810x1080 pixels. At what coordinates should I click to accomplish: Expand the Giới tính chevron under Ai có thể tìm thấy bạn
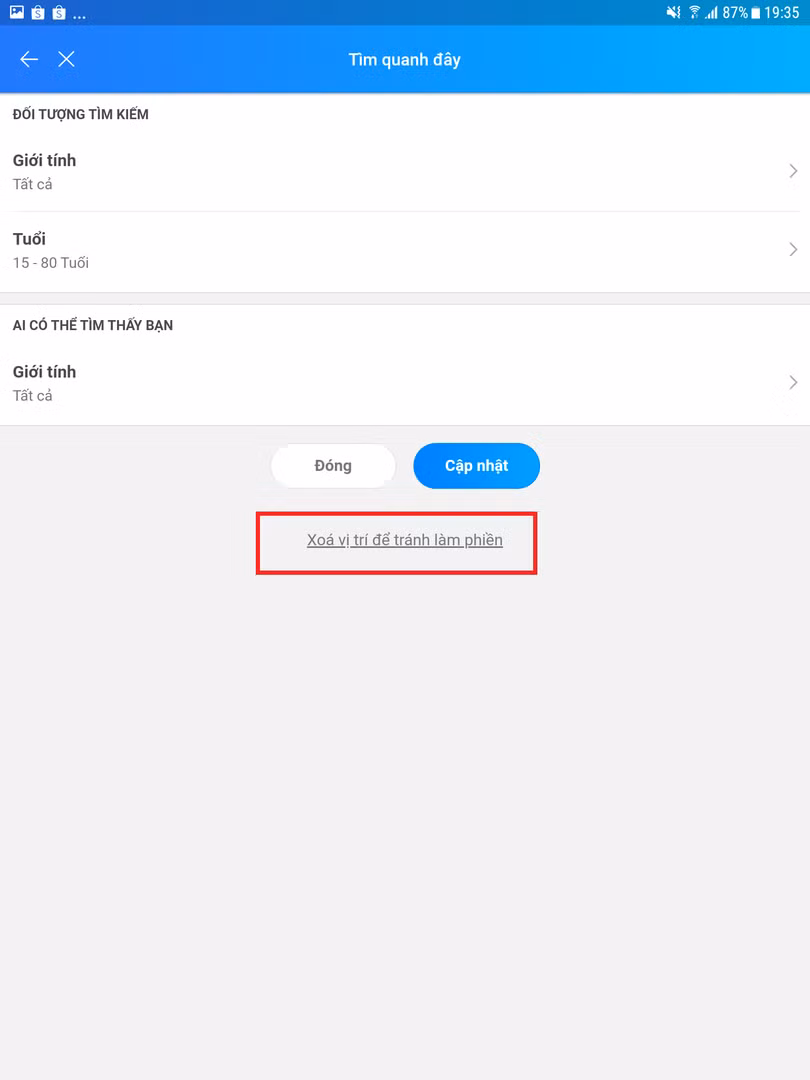tap(793, 382)
